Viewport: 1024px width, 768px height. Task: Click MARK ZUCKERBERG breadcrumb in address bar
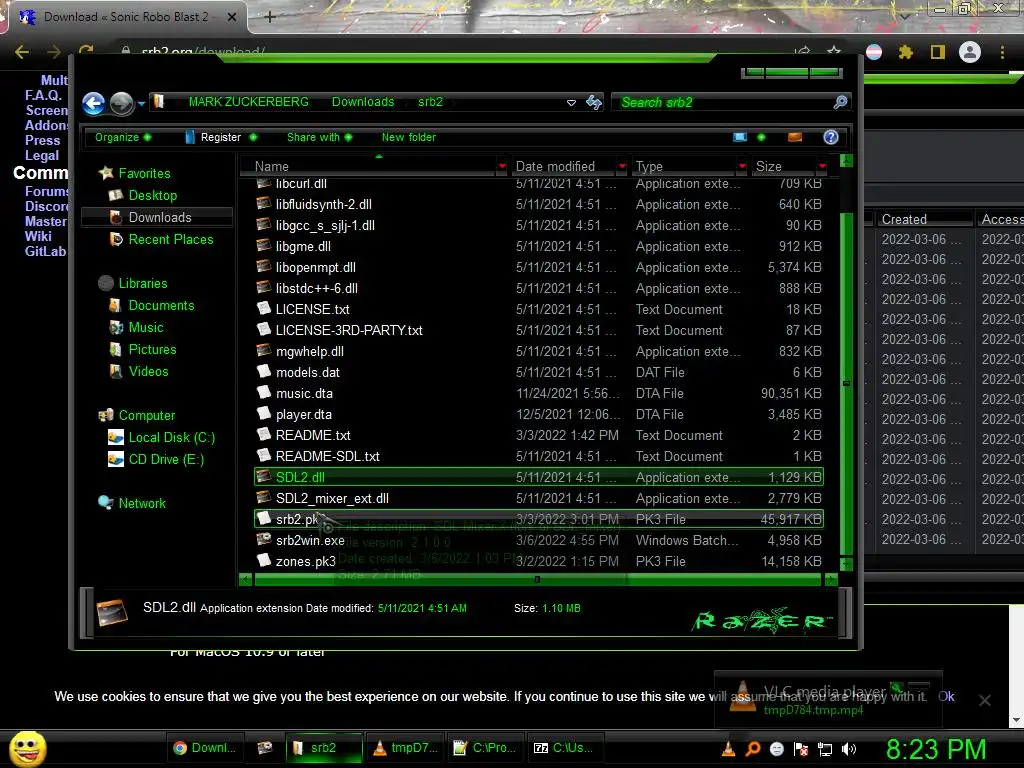coord(248,102)
